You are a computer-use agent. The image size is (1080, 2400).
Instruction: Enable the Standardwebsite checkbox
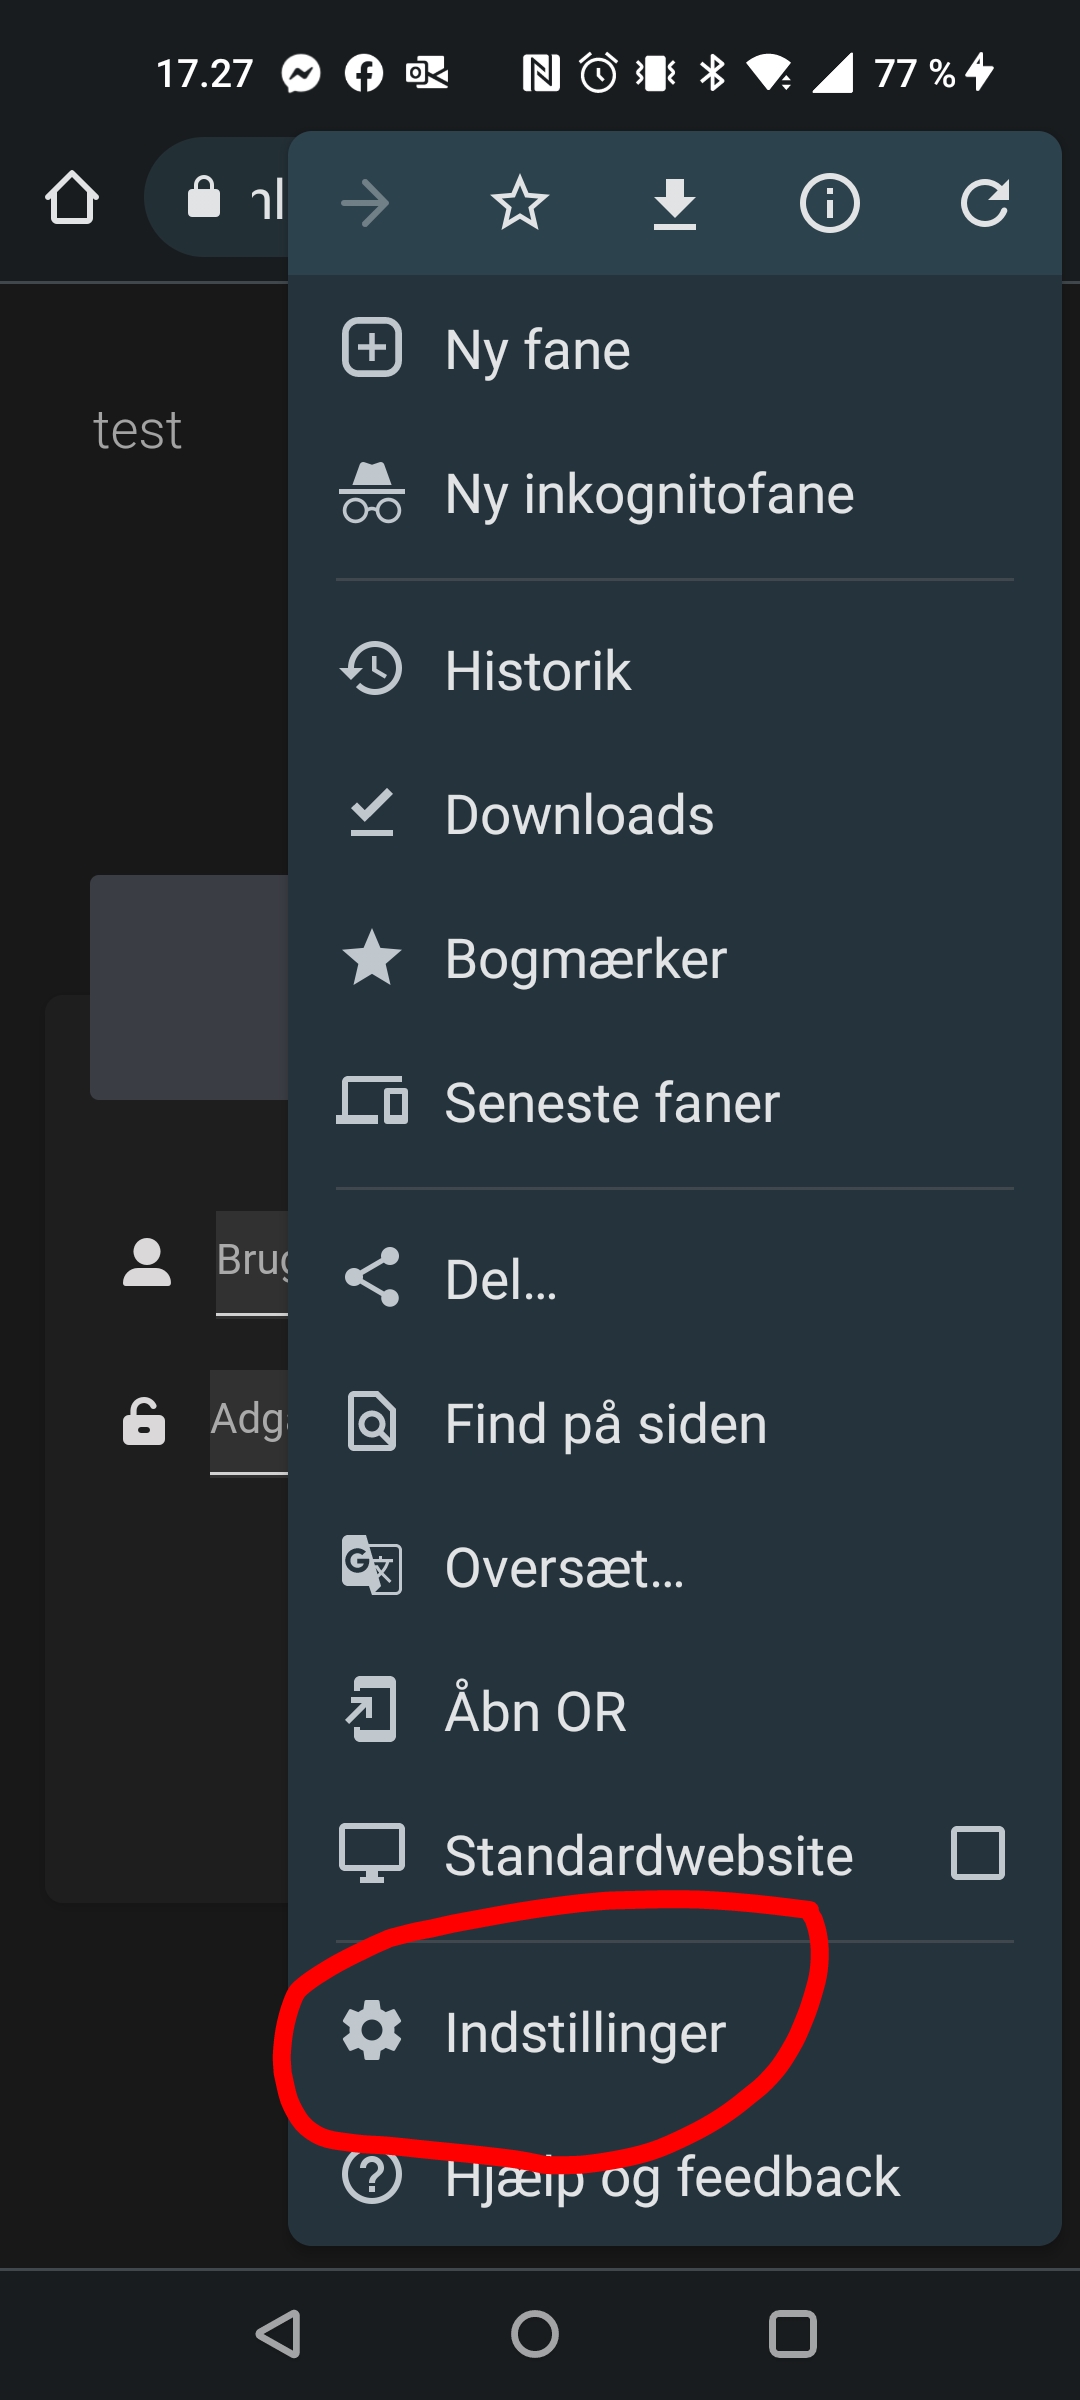coord(977,1853)
